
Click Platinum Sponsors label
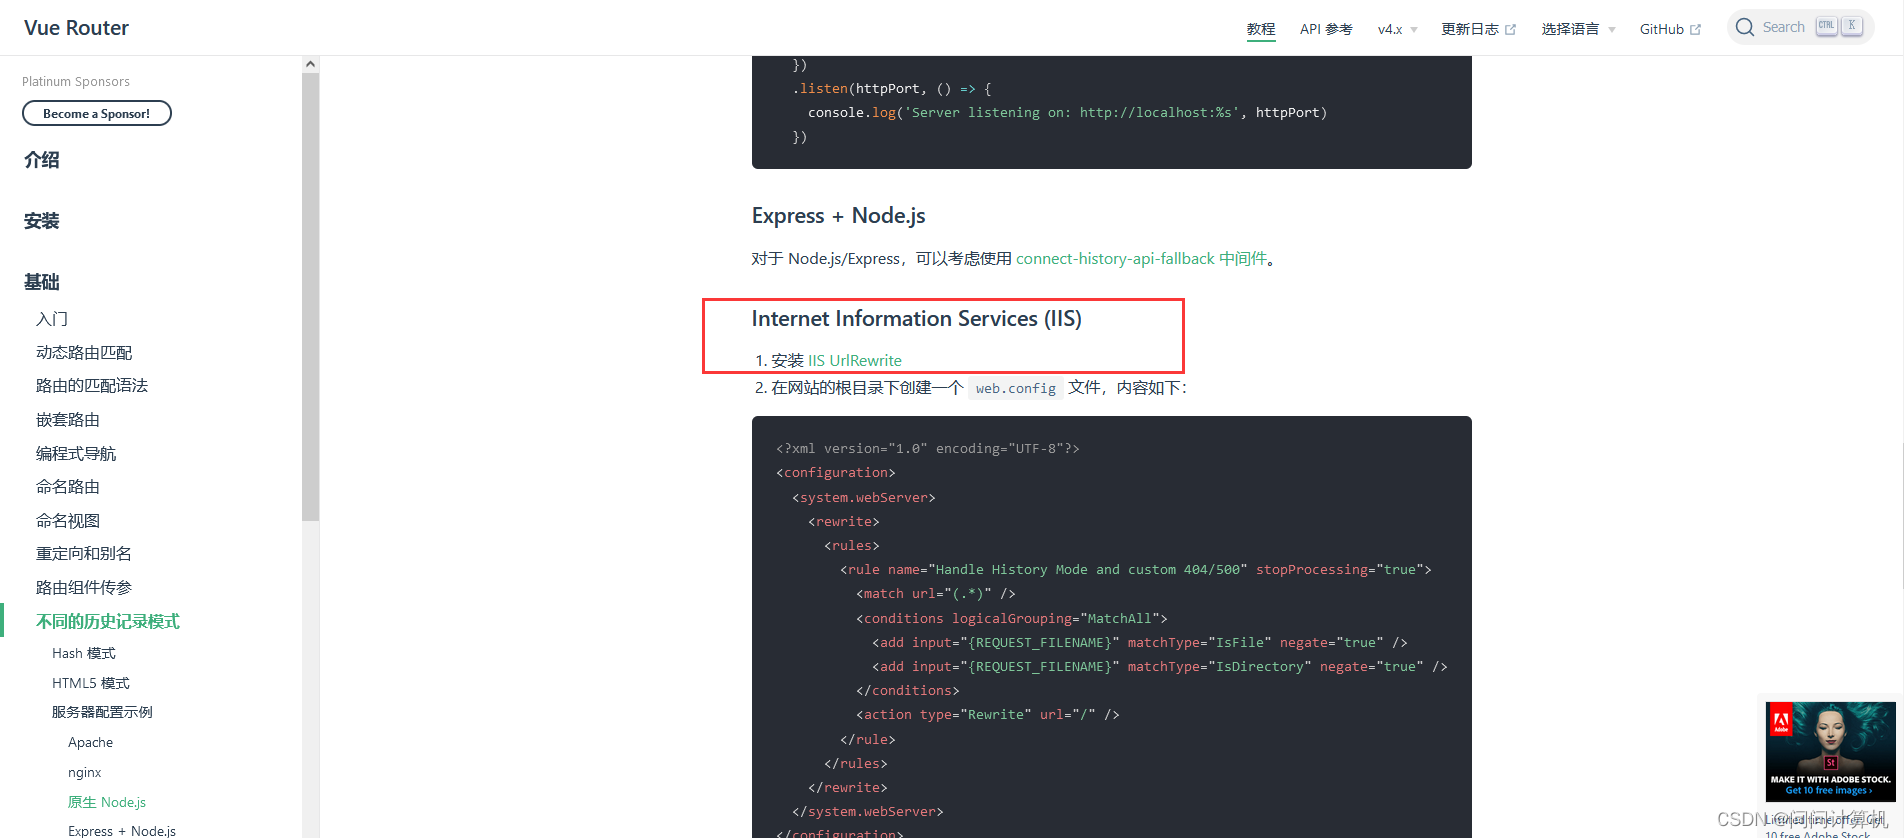click(76, 82)
